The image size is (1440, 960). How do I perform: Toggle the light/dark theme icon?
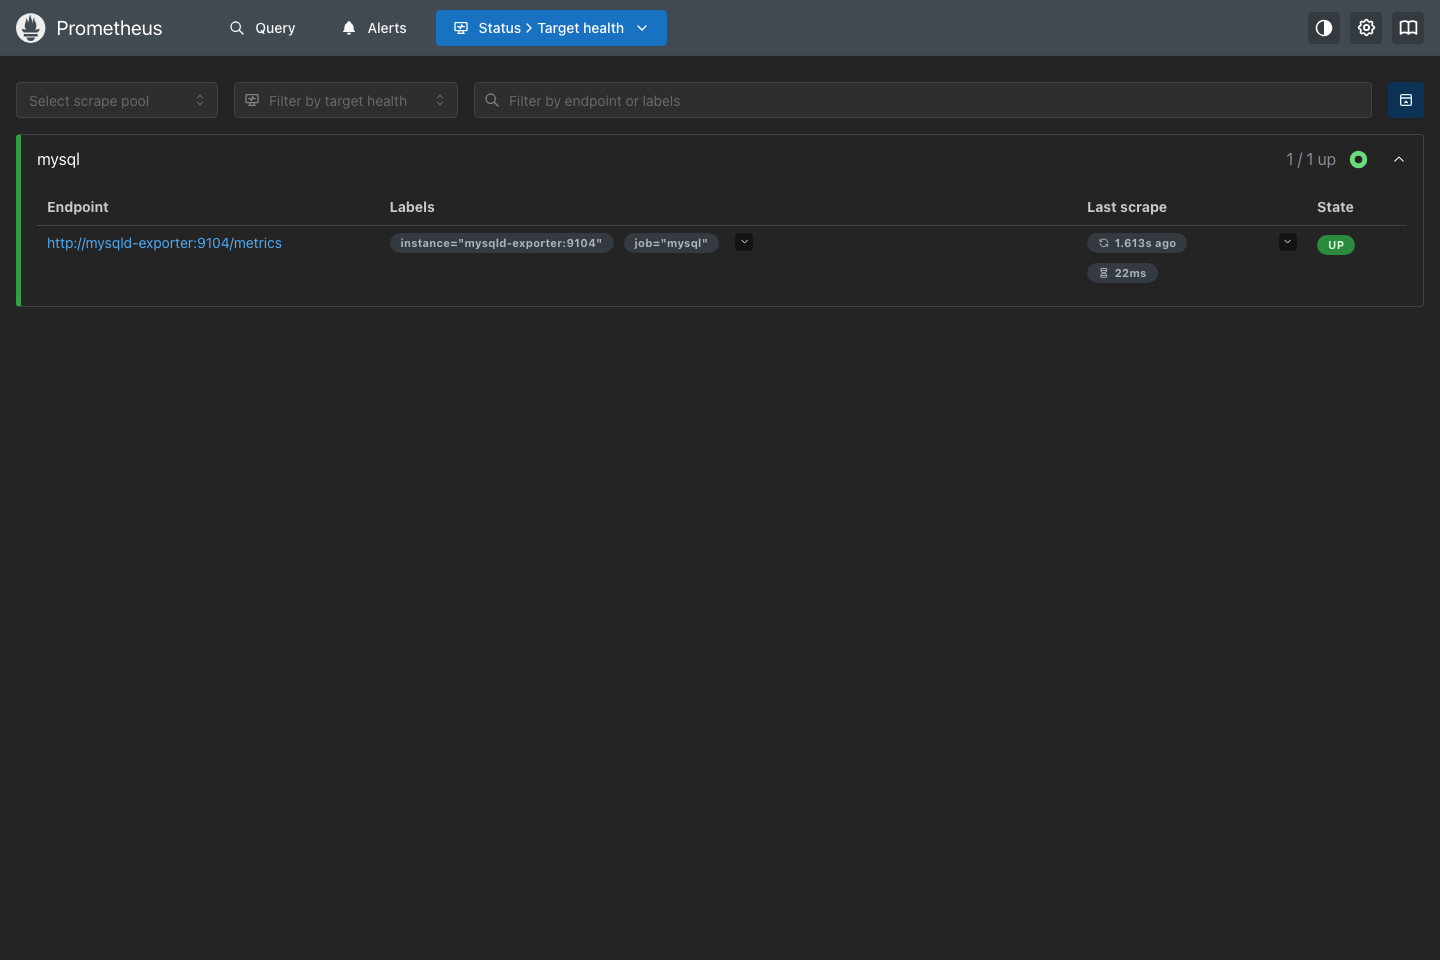click(x=1324, y=28)
